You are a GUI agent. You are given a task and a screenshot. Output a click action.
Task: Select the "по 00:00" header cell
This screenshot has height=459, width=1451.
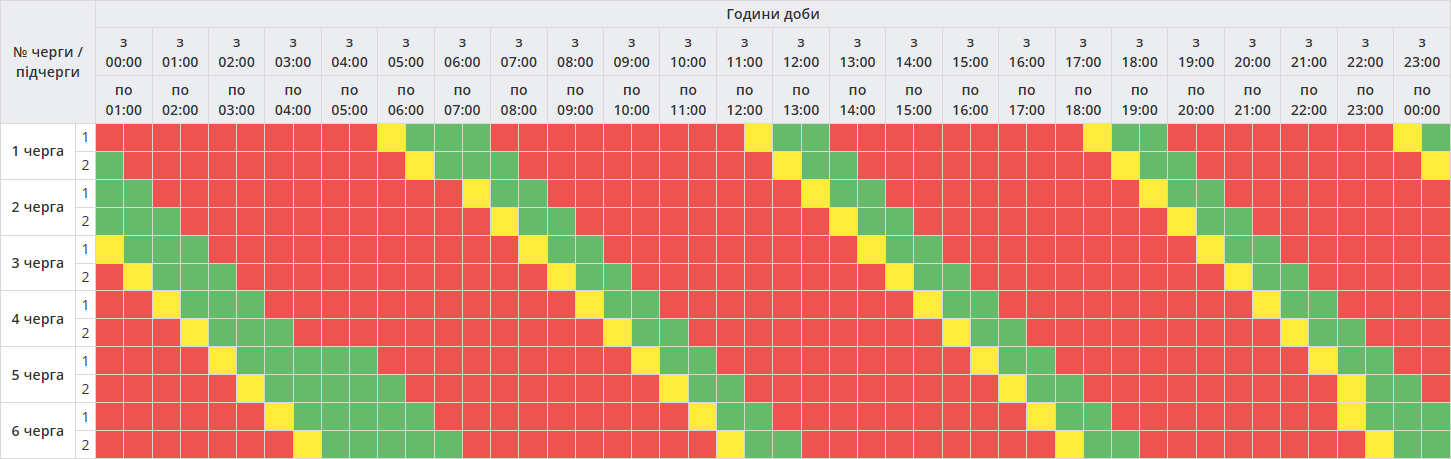tap(1421, 100)
